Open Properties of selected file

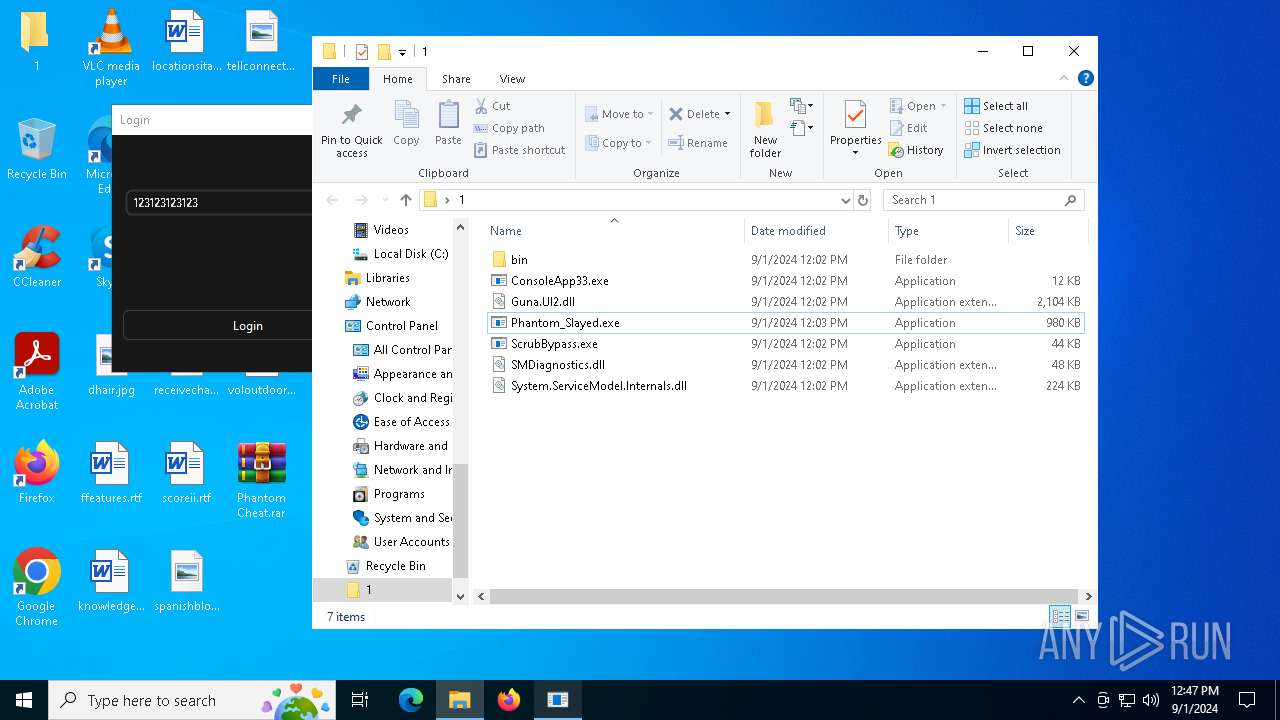point(855,129)
